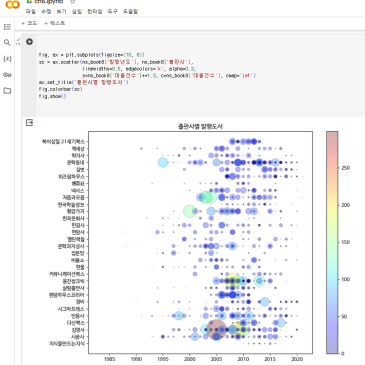Open the 도움말 menu
This screenshot has height=365, width=365.
tap(130, 11)
